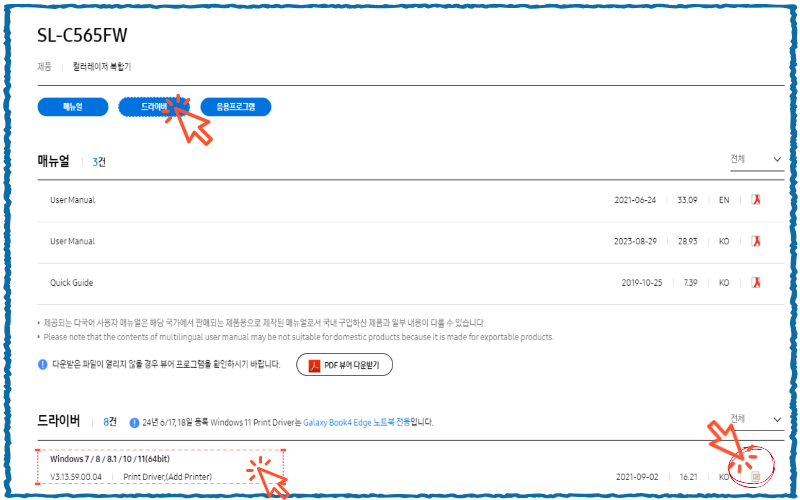Click the 7.39 file size value
The width and height of the screenshot is (800, 500).
(690, 283)
